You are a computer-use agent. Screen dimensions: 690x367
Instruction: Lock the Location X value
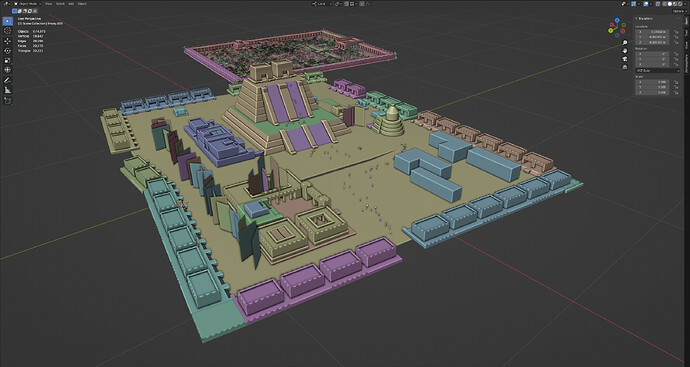(676, 32)
